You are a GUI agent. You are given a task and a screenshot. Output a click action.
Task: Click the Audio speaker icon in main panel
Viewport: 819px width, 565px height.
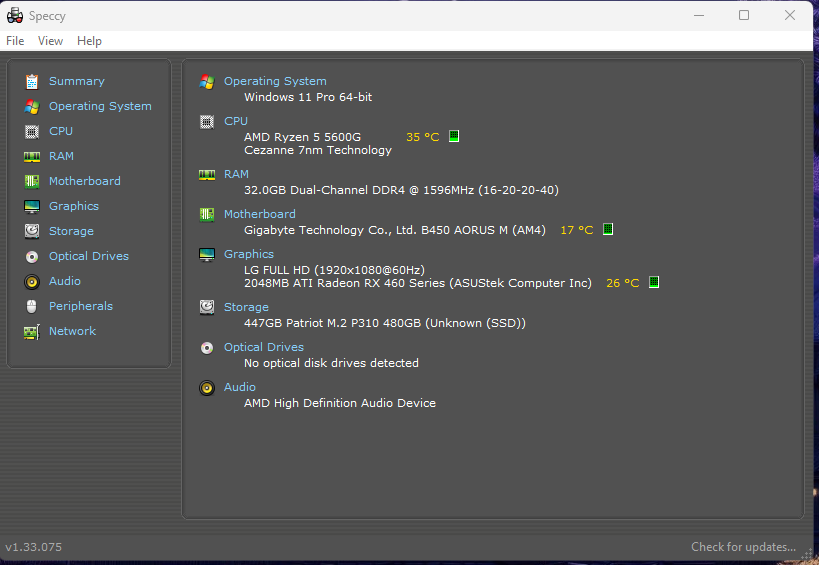pos(207,387)
